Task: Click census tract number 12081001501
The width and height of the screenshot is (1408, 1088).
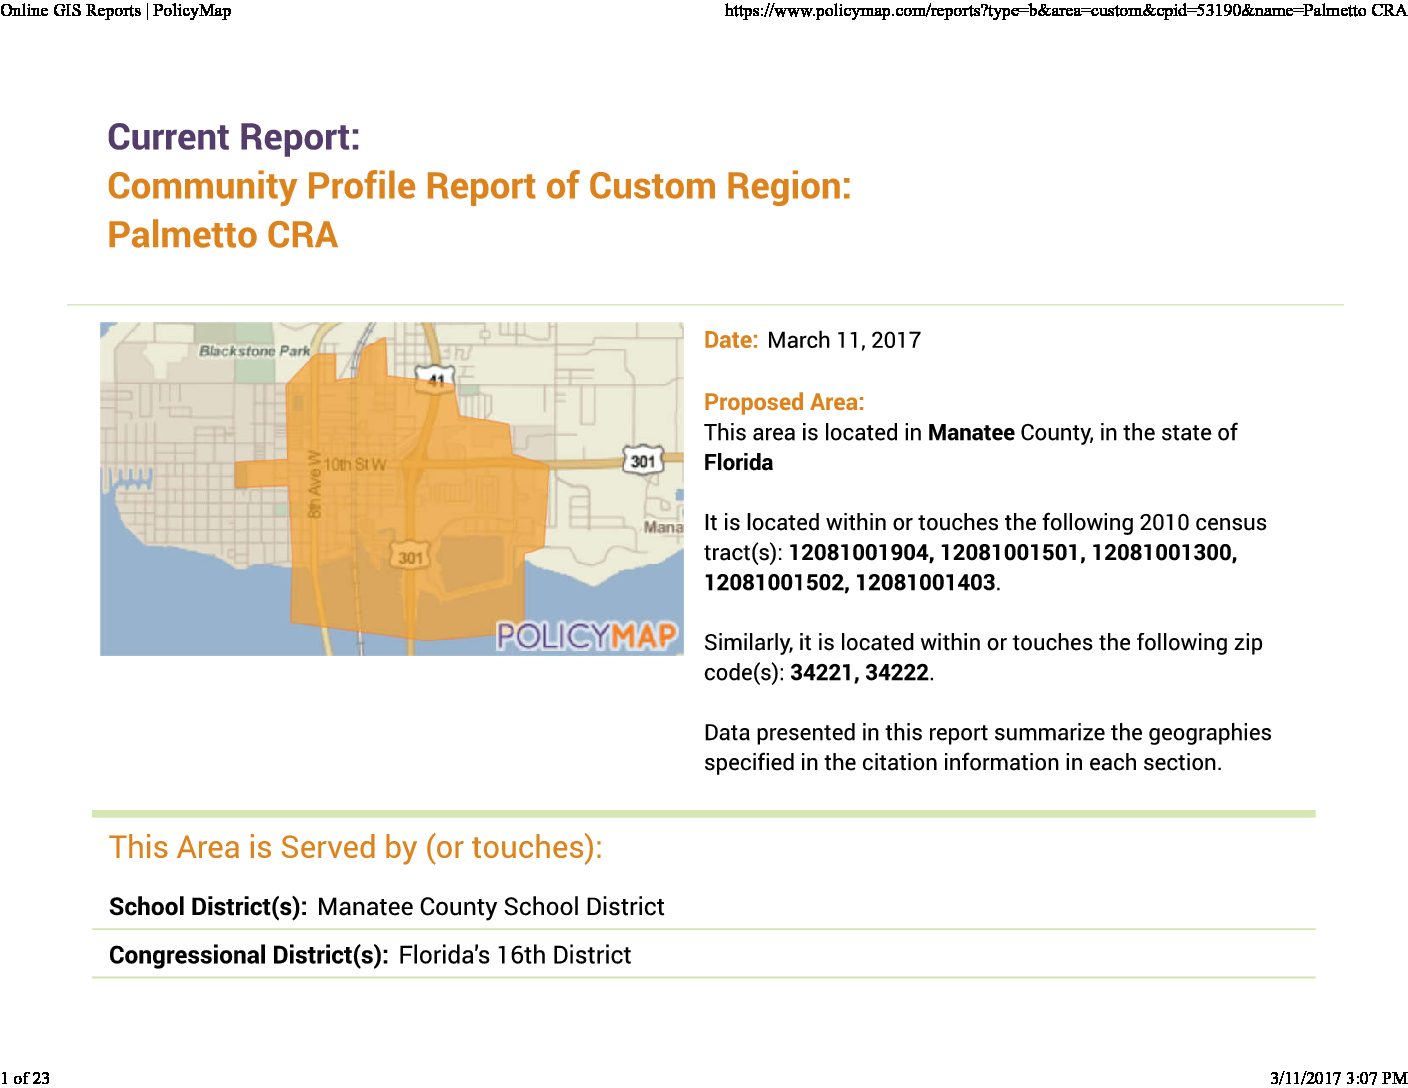Action: click(1012, 552)
